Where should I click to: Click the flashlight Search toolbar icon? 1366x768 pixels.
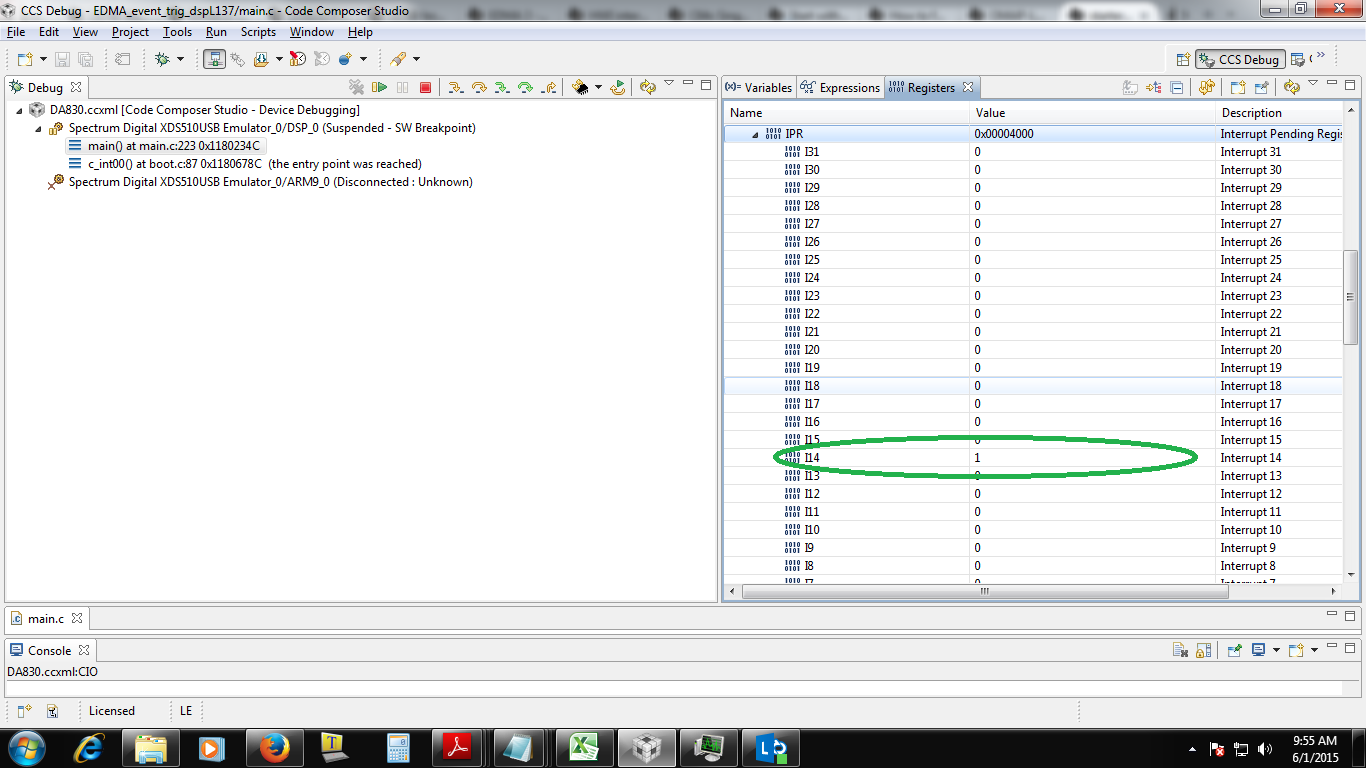click(398, 59)
